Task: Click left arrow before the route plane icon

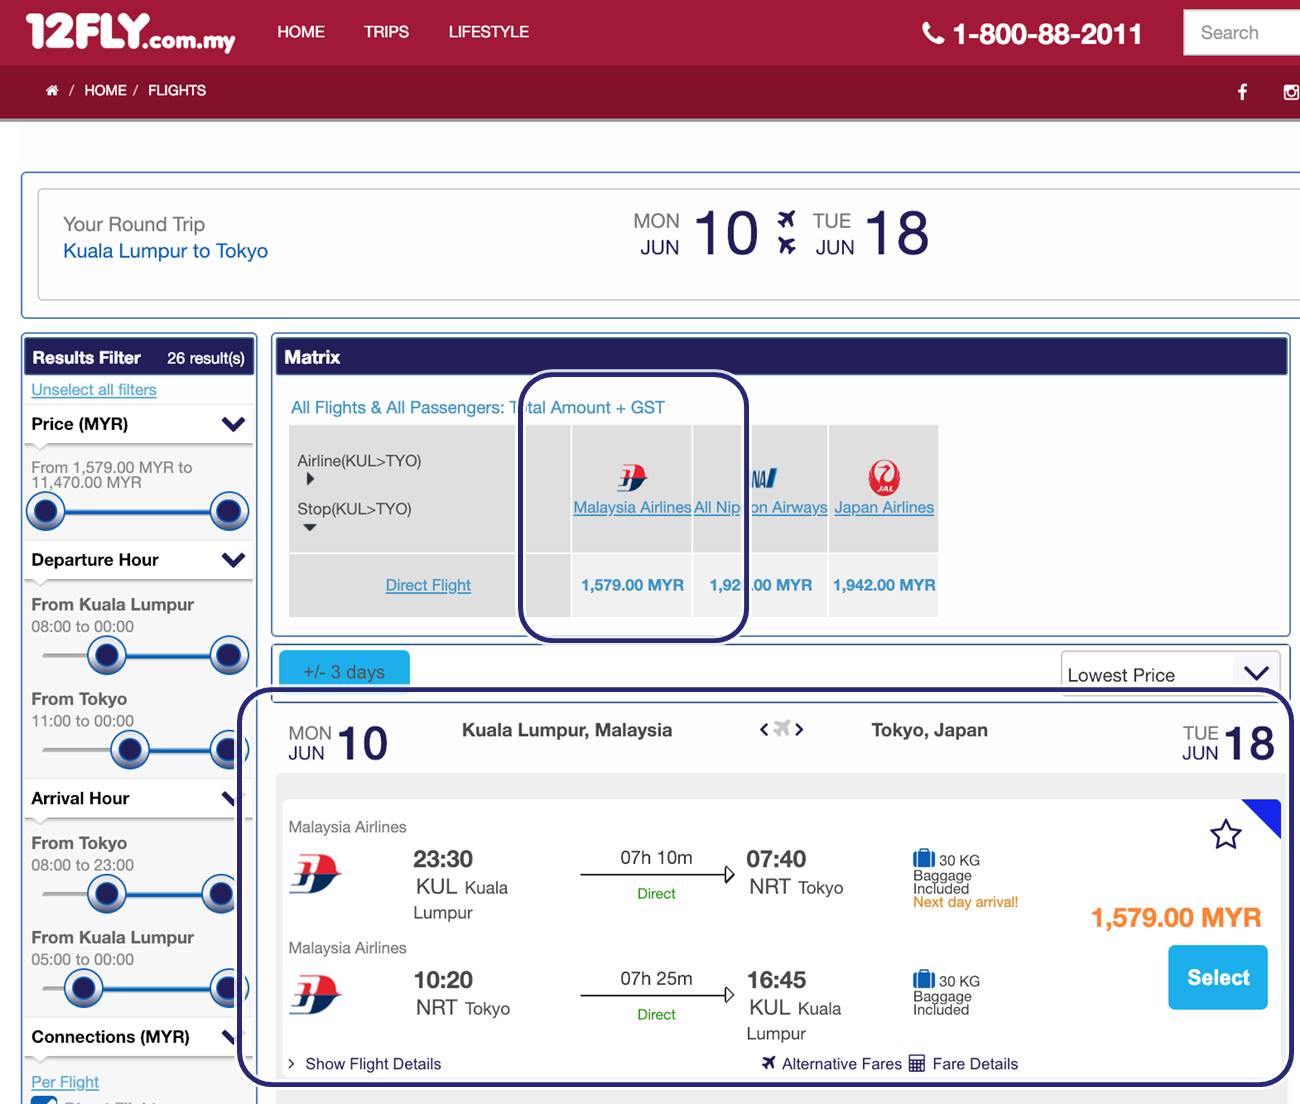Action: tap(764, 729)
